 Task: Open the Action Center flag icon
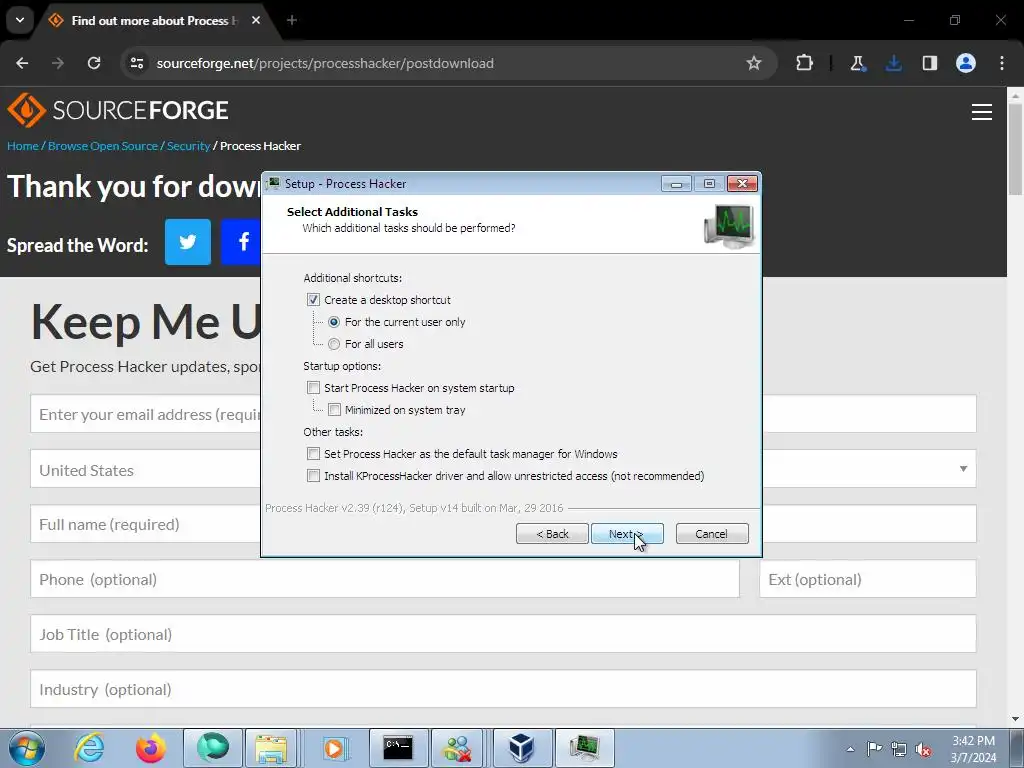click(874, 749)
